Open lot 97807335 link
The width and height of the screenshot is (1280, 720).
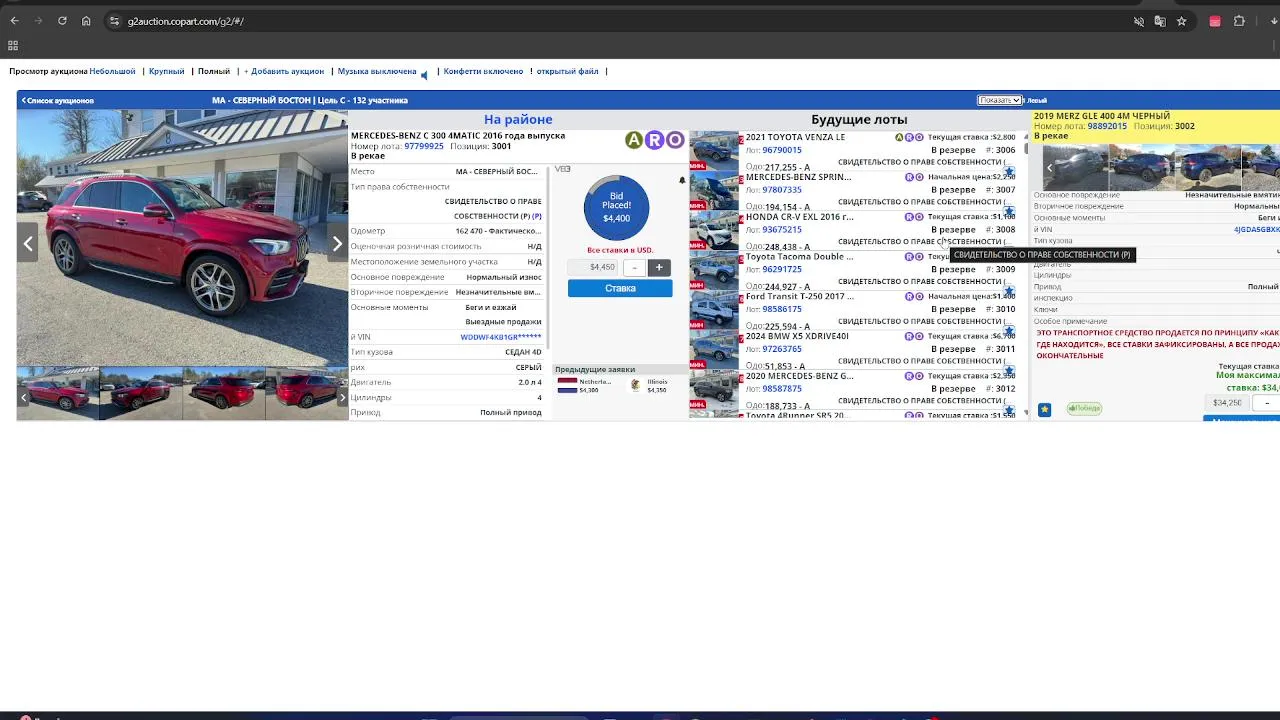click(782, 190)
